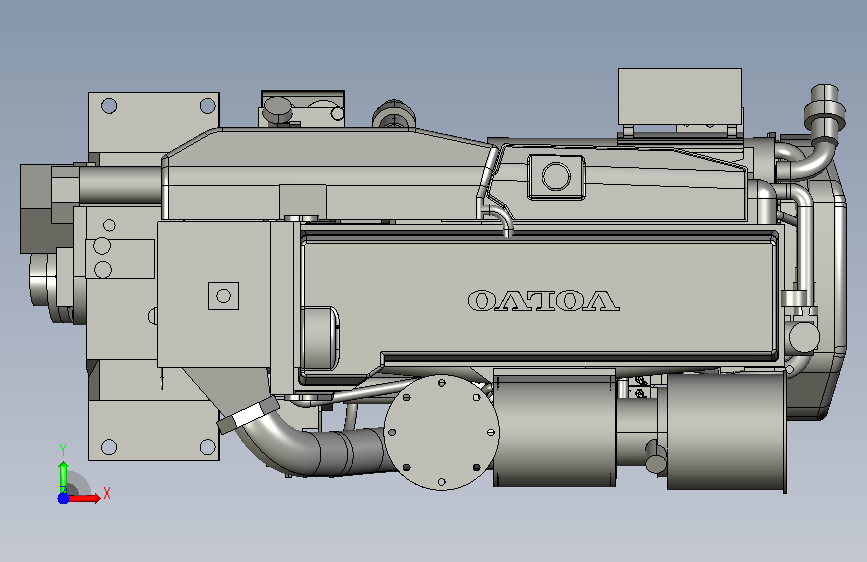
Task: Select the square boss with circle on upper cover
Action: tap(556, 177)
